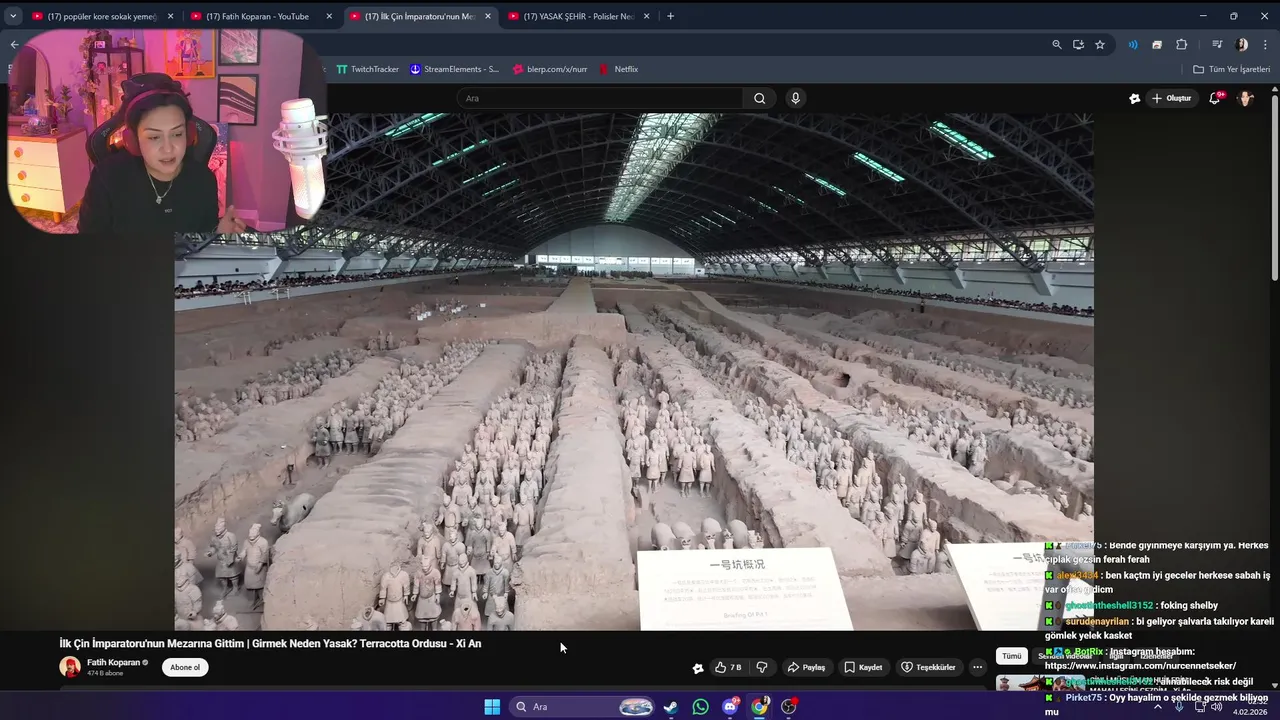Click the sparkle icon next to the like button

pyautogui.click(x=698, y=667)
